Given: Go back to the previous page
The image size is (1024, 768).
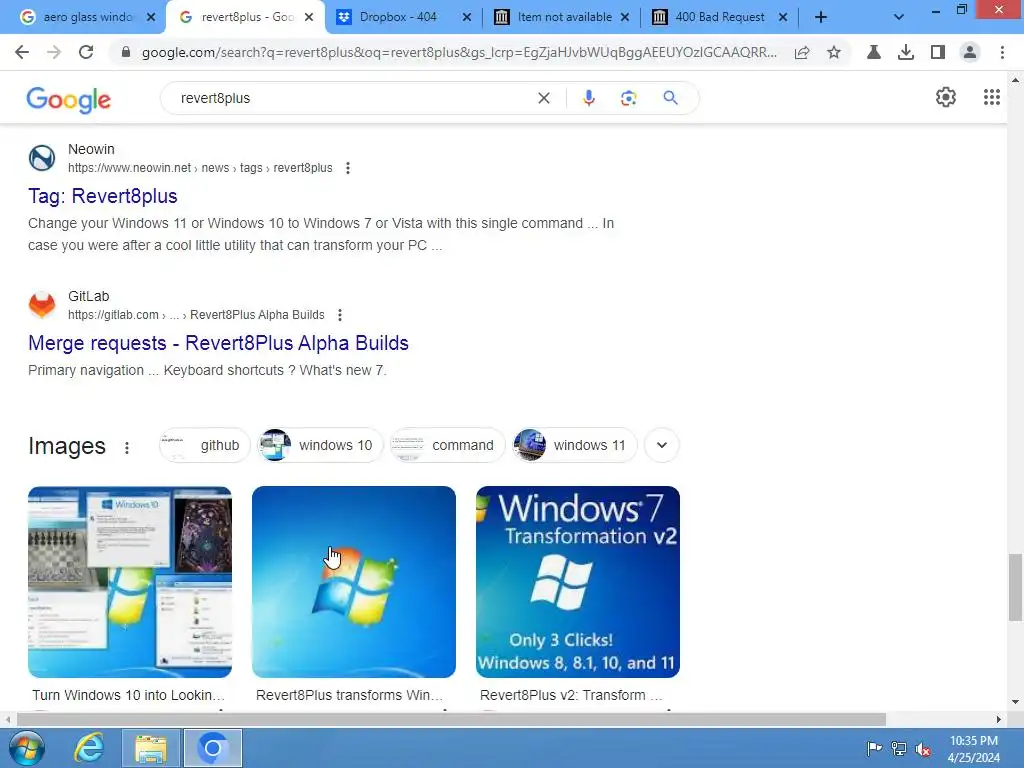Looking at the screenshot, I should [22, 52].
